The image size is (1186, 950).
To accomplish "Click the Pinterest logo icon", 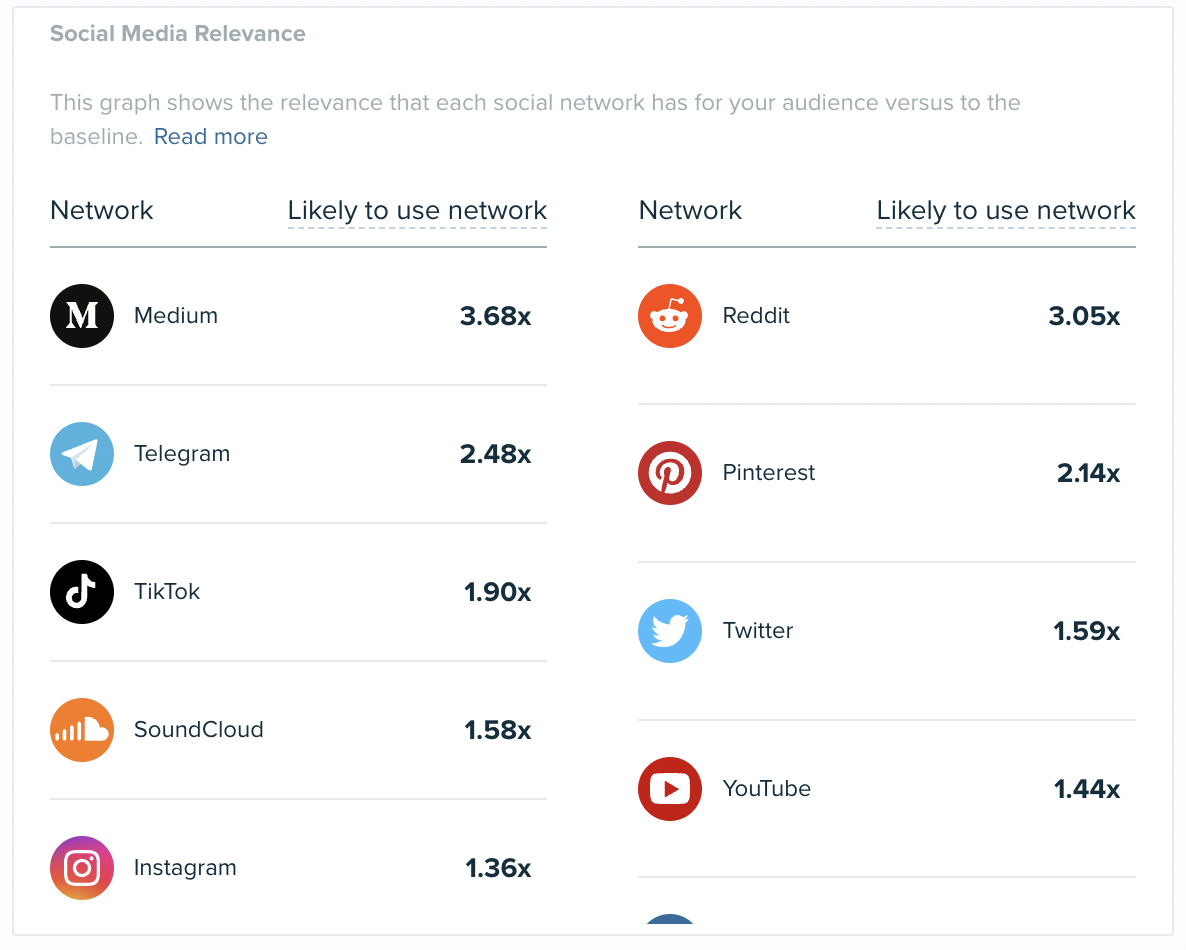I will pos(670,473).
